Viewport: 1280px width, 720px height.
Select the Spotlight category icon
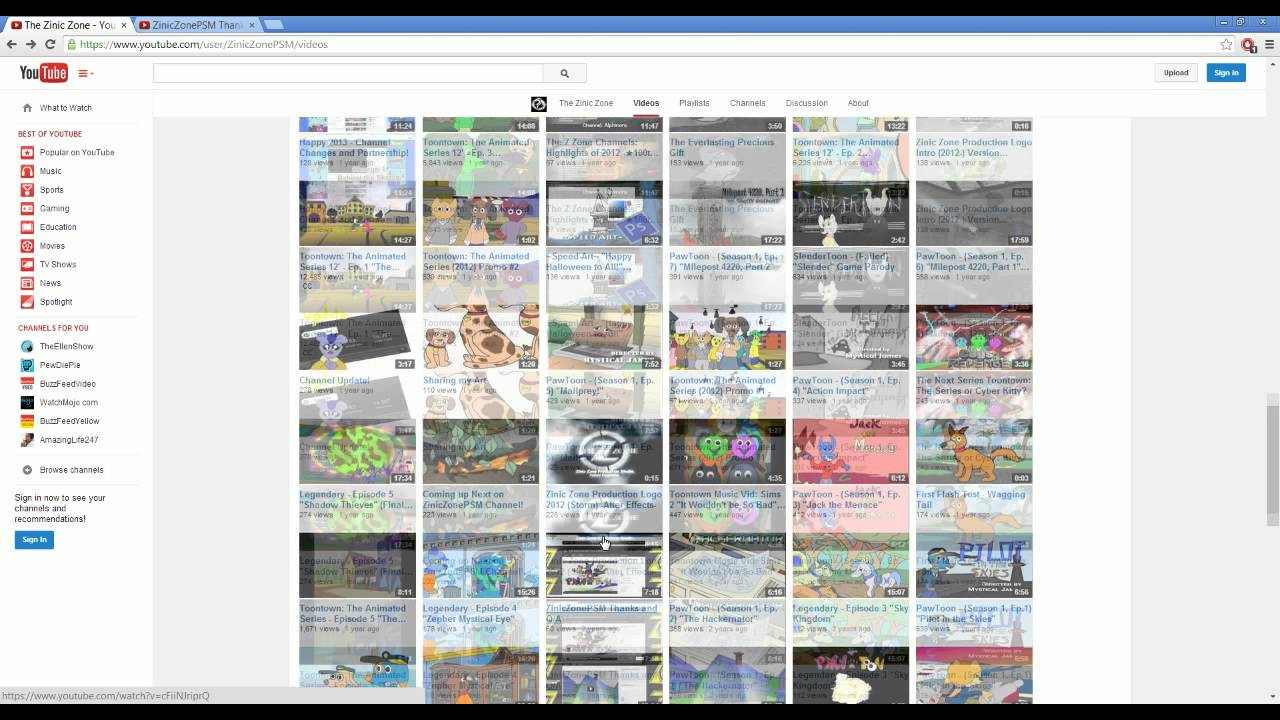tap(27, 302)
